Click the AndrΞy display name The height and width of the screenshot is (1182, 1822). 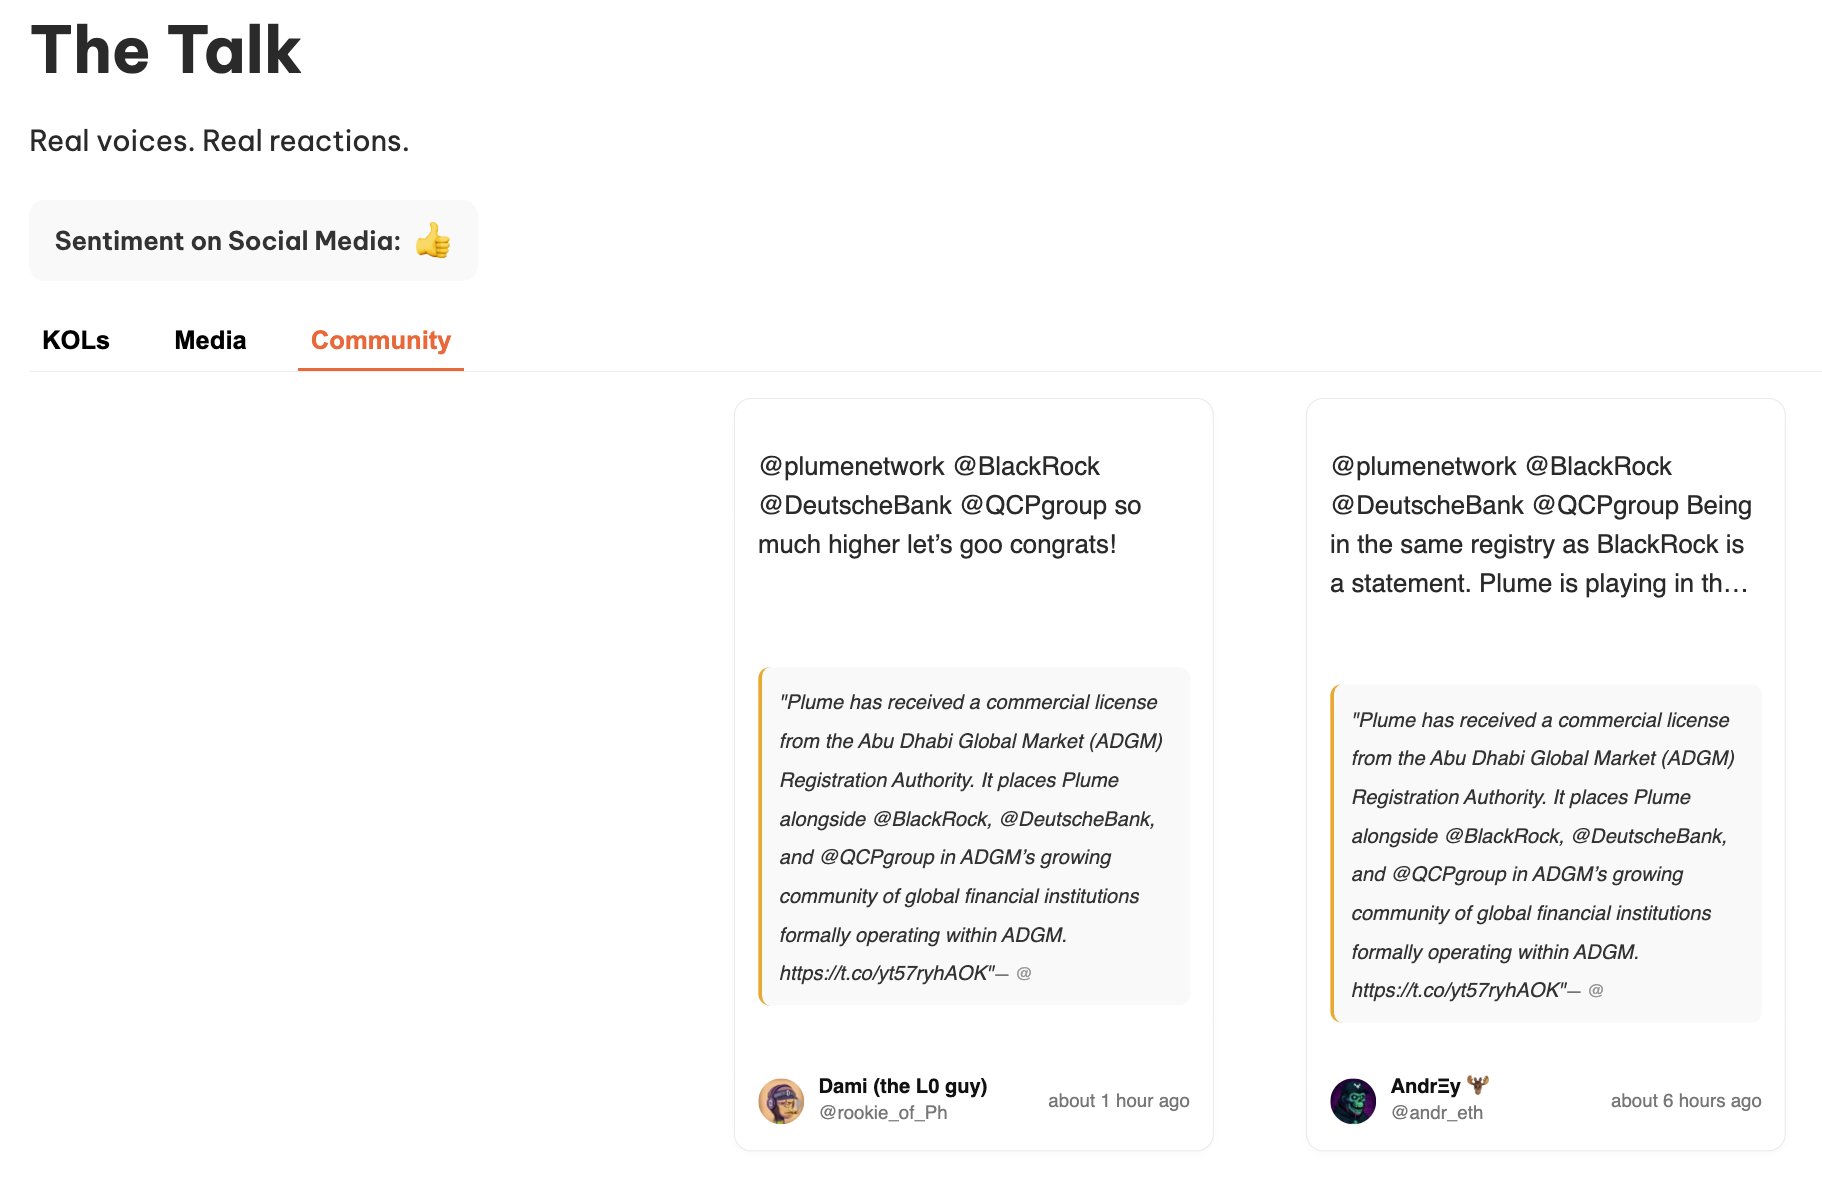(1425, 1086)
